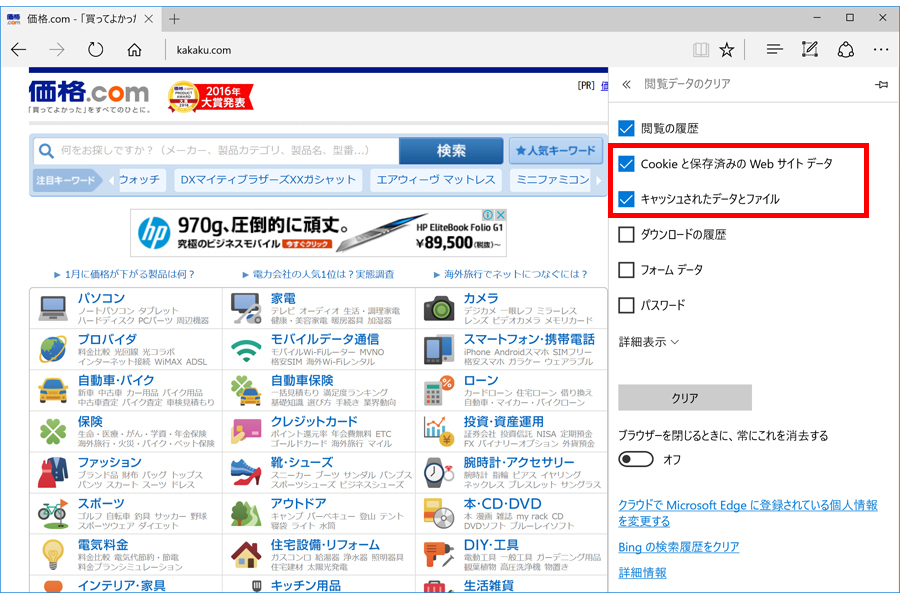
Task: Click the 自動車・バイク yellow car icon
Action: click(53, 390)
